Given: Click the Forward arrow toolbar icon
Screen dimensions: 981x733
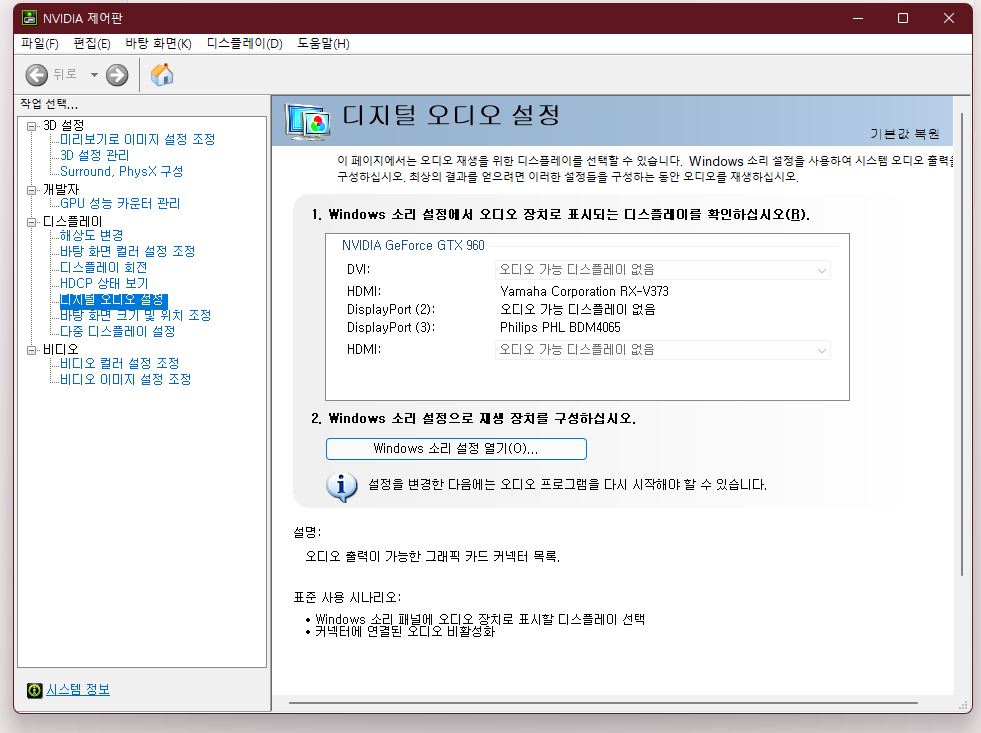Looking at the screenshot, I should pos(117,75).
